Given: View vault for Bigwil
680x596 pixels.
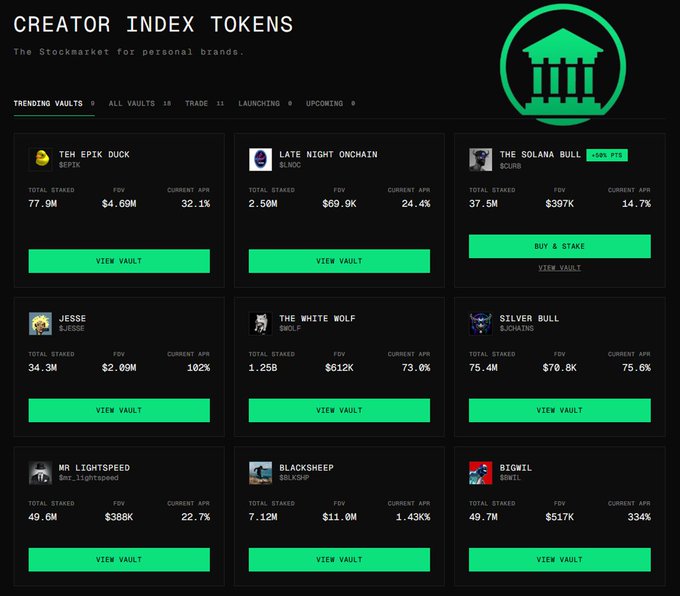Looking at the screenshot, I should pyautogui.click(x=559, y=560).
